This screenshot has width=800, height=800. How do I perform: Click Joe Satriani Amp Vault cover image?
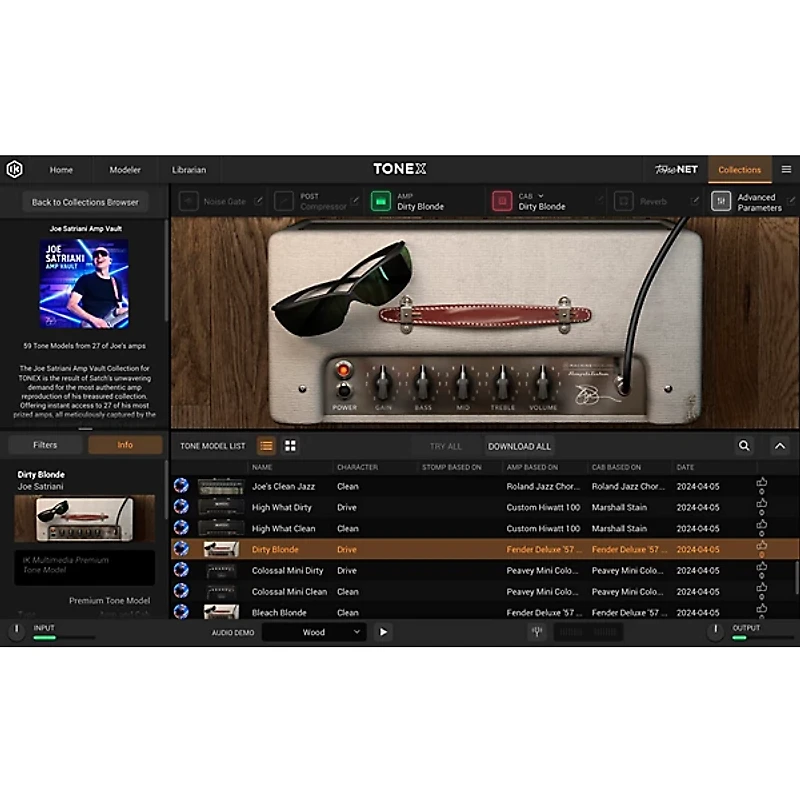[84, 284]
